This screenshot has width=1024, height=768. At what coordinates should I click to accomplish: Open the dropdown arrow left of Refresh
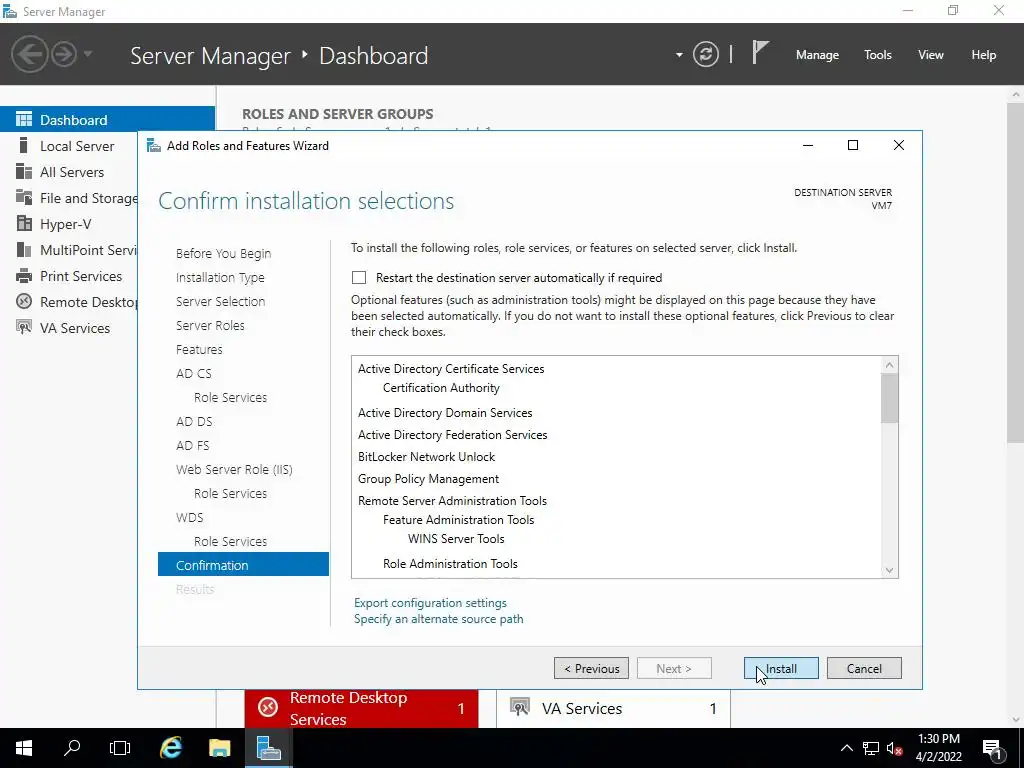click(679, 55)
